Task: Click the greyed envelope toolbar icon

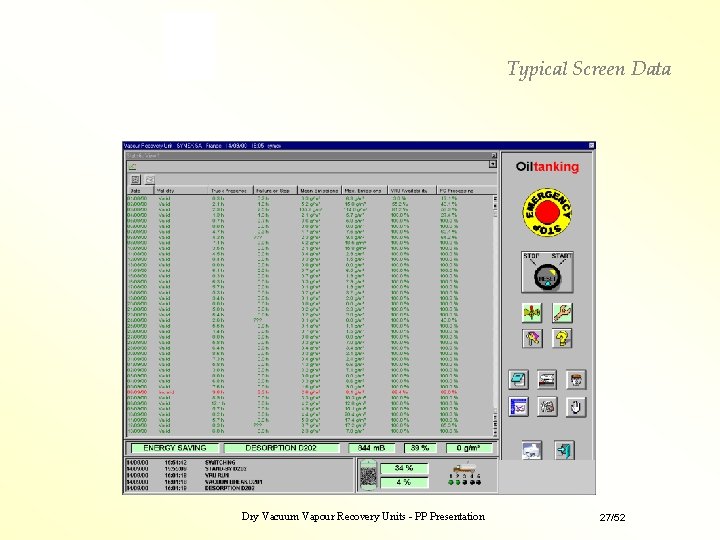Action: click(150, 180)
